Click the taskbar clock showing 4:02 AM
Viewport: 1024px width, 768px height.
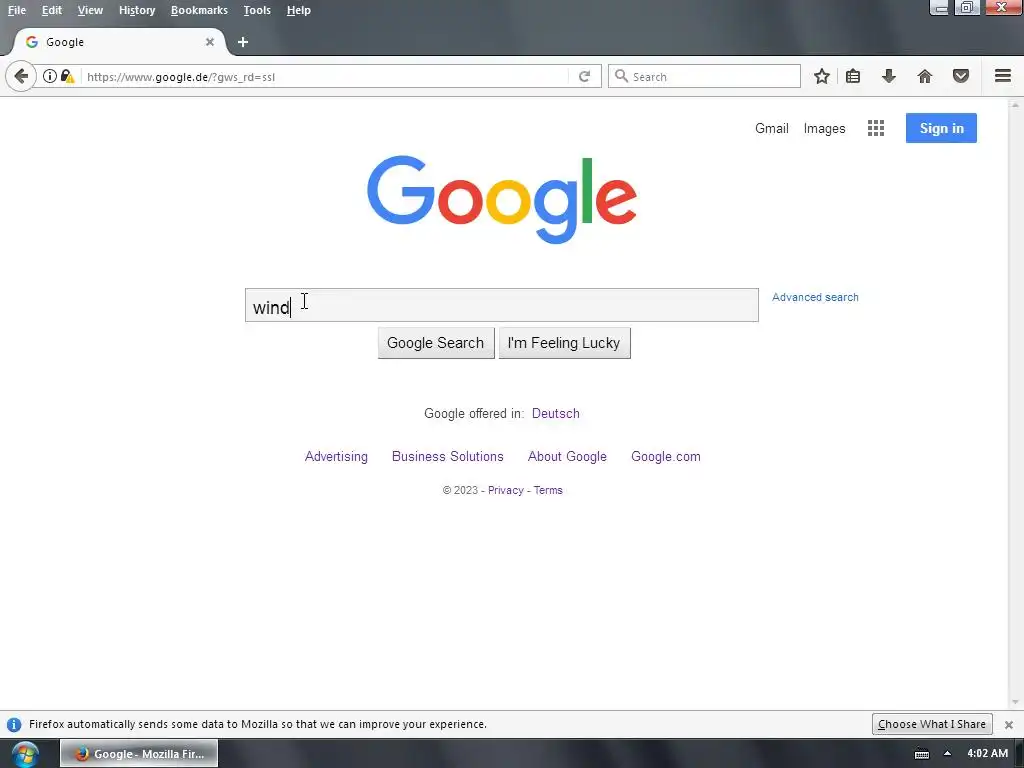click(x=987, y=754)
